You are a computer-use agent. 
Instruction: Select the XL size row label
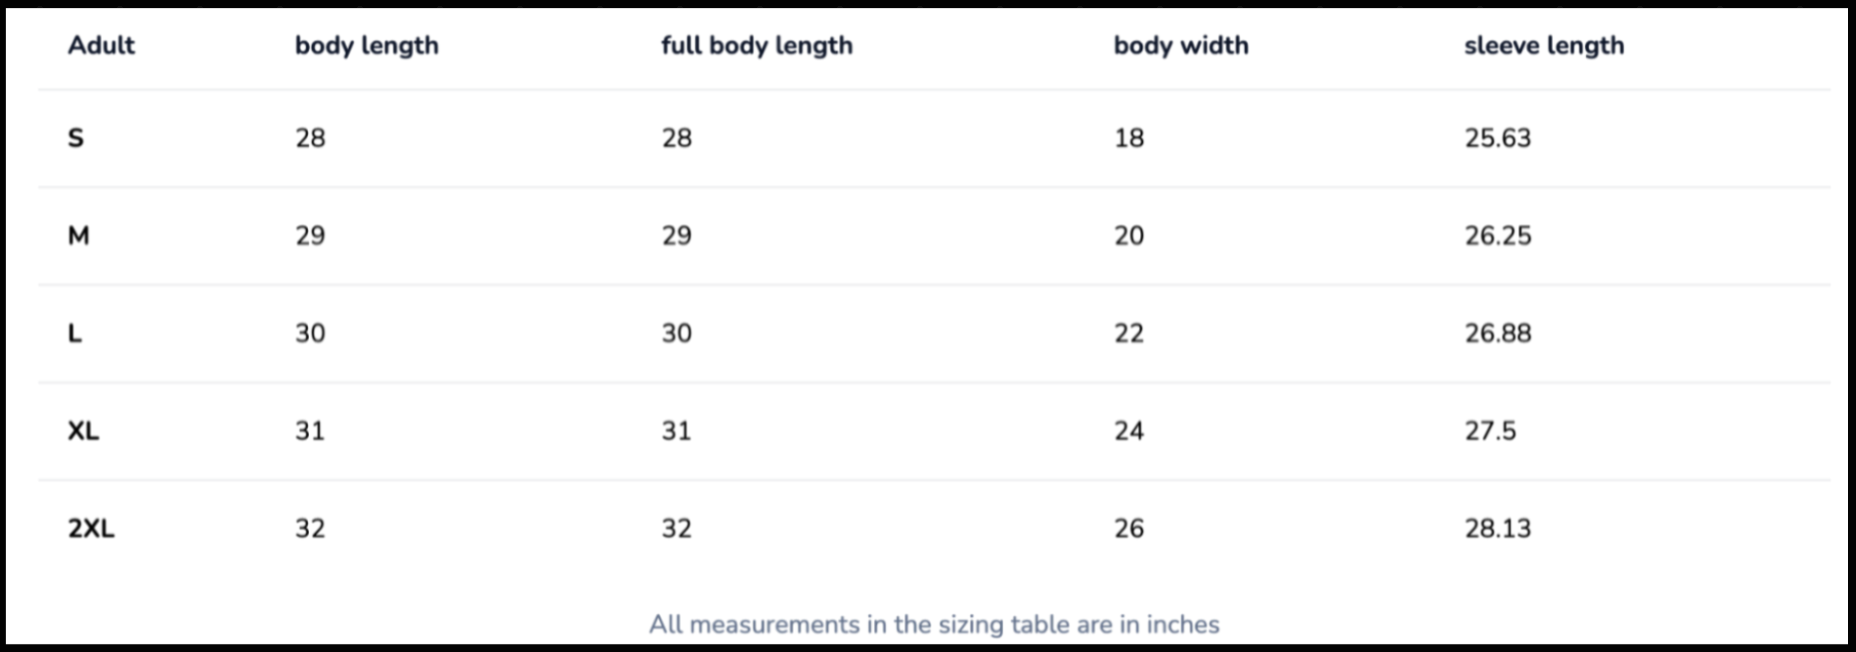click(x=83, y=431)
